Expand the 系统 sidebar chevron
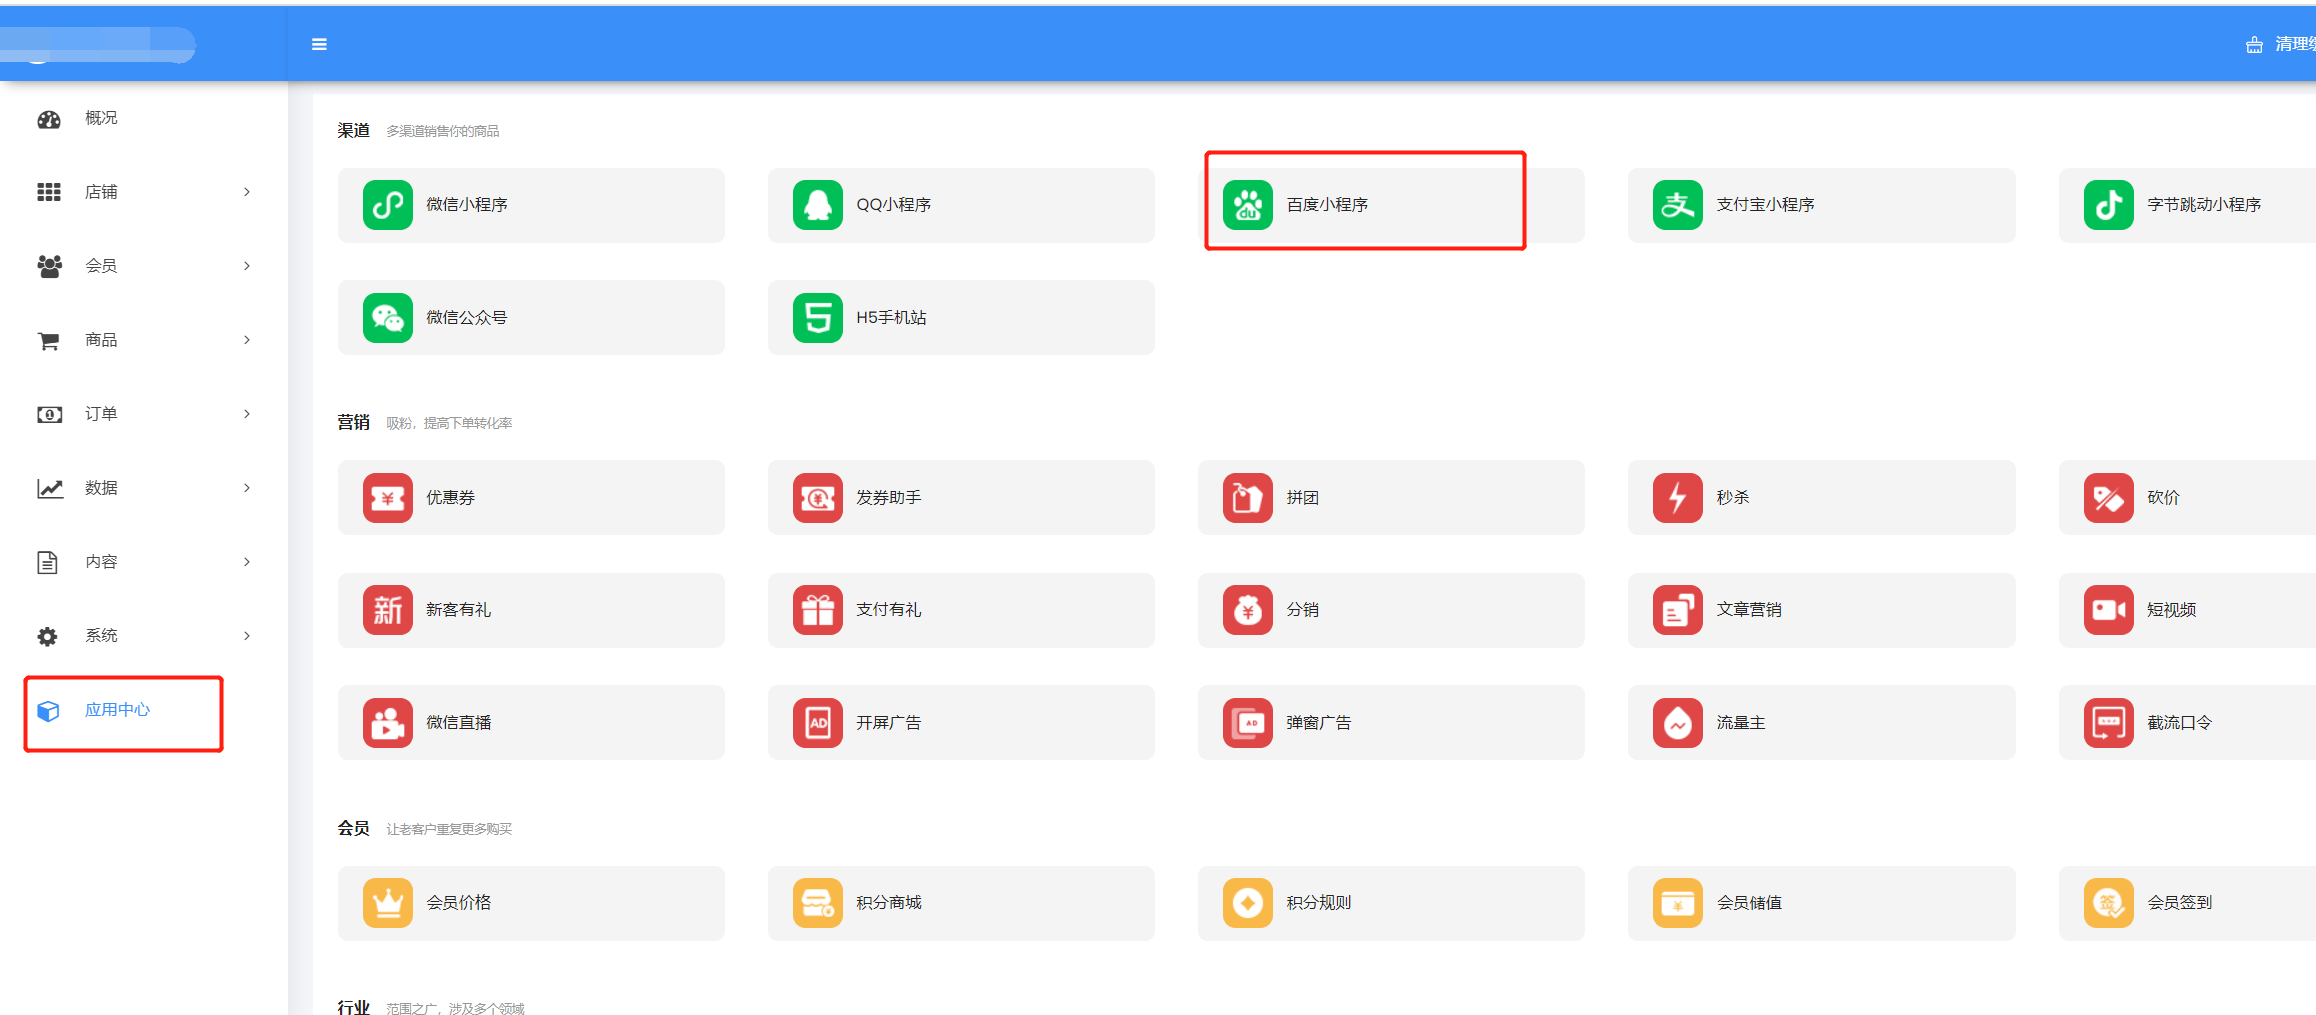The height and width of the screenshot is (1015, 2316). click(247, 636)
